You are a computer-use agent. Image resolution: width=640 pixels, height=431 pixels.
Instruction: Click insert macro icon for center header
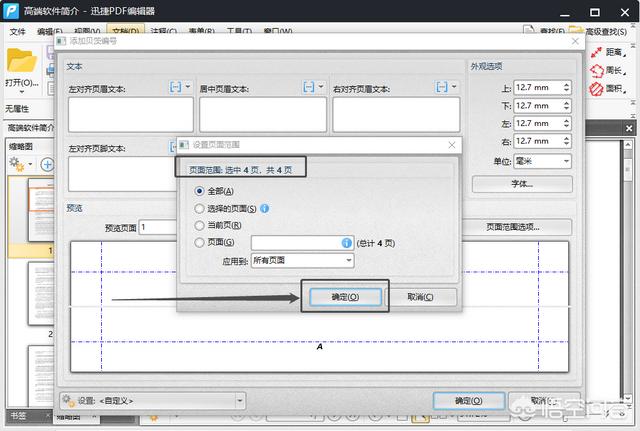[309, 87]
